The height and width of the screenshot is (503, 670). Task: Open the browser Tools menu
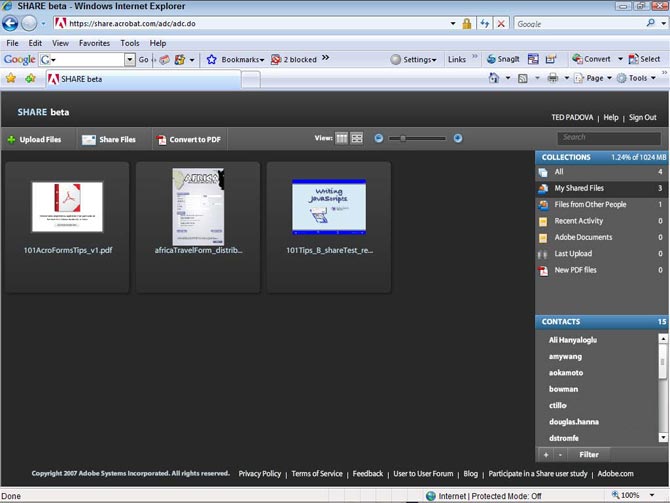click(130, 44)
